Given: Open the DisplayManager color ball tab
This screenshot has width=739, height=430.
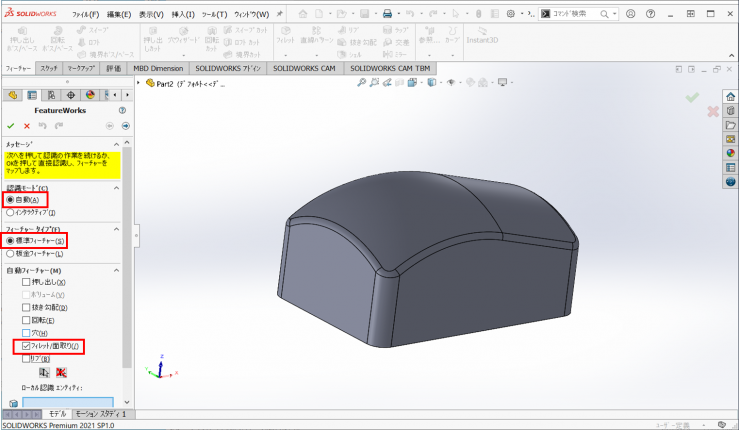Looking at the screenshot, I should tap(90, 94).
